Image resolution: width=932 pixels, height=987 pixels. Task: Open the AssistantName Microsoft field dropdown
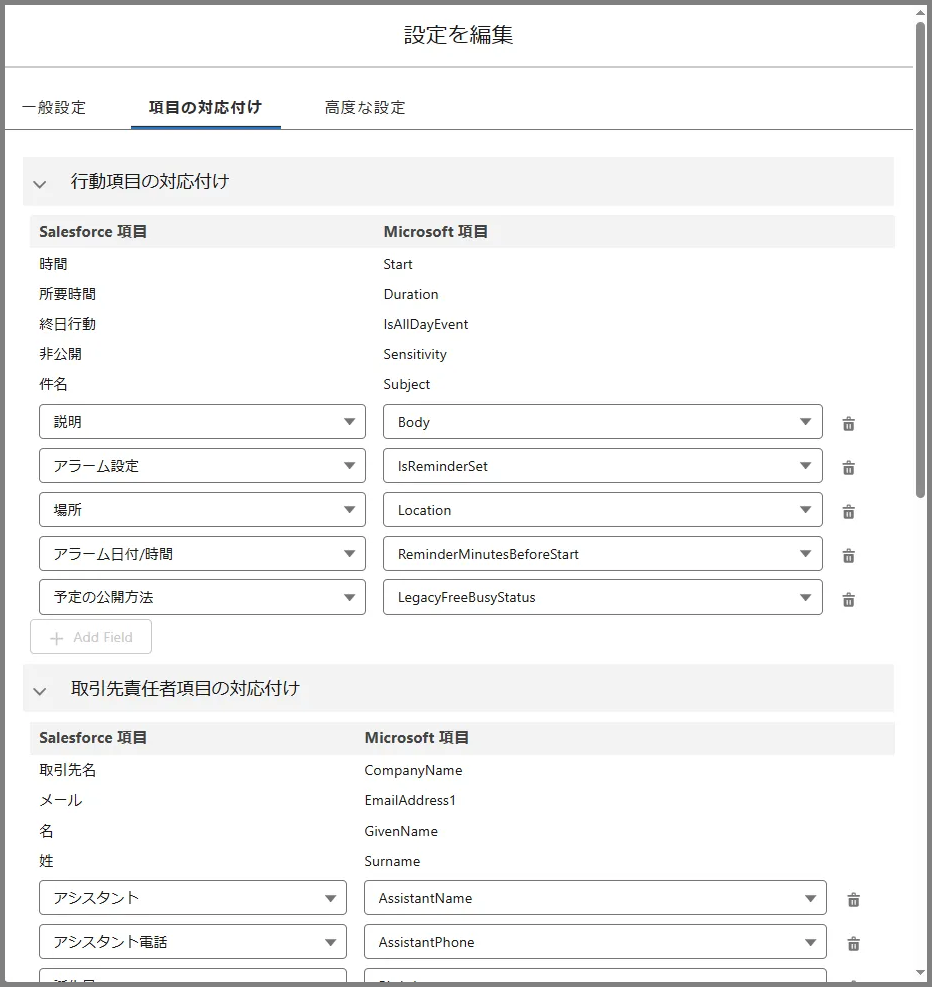coord(595,898)
